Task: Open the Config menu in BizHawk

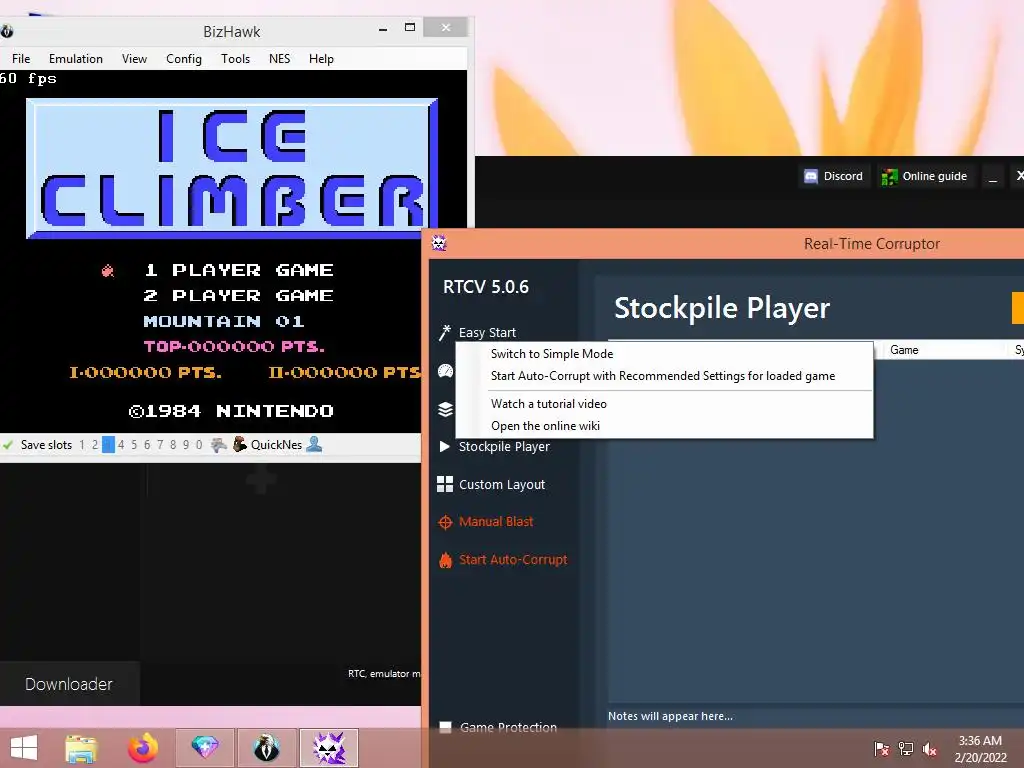Action: tap(184, 59)
